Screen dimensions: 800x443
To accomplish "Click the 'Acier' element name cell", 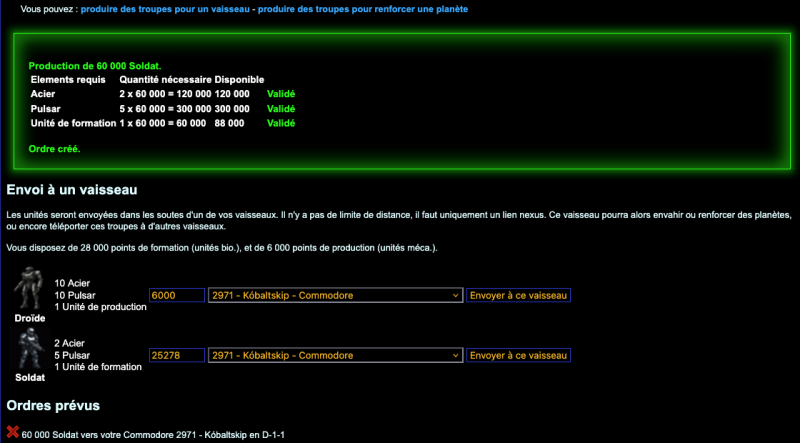I will coord(43,94).
